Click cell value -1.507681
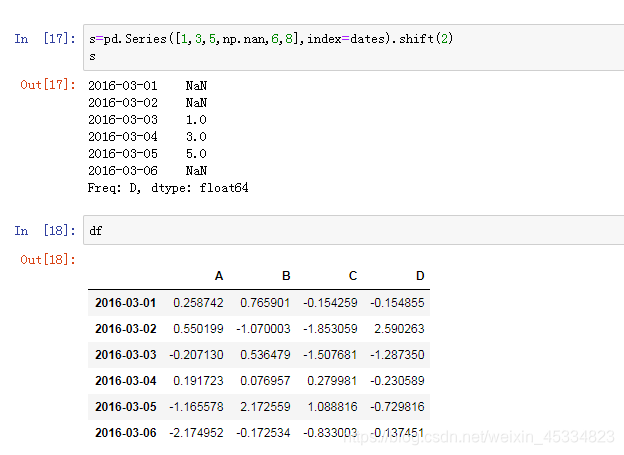 tap(330, 355)
